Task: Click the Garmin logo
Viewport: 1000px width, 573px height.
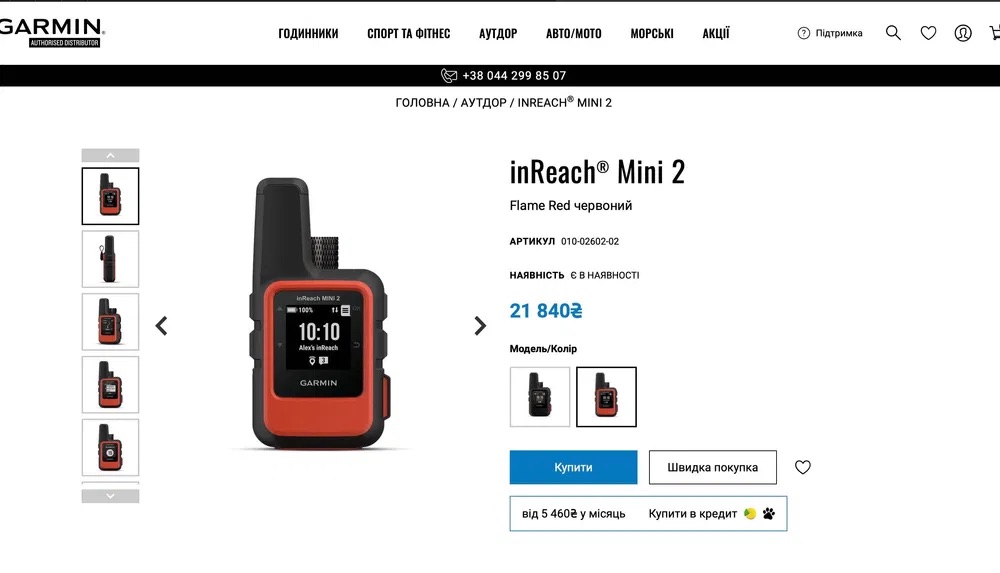Action: 52,32
